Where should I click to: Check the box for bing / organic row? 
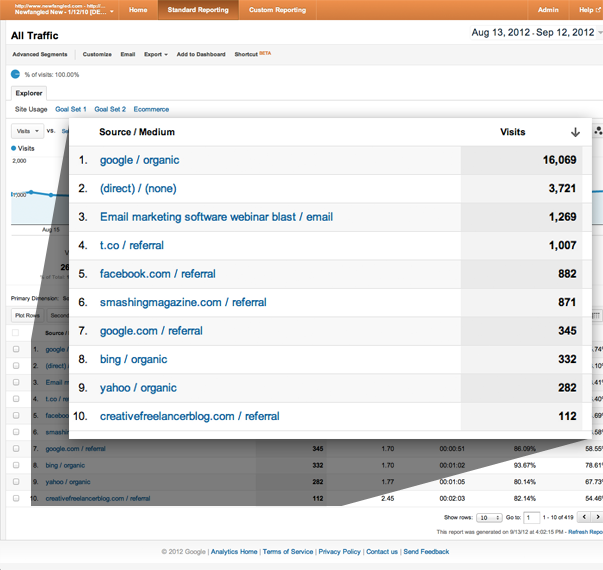(16, 465)
